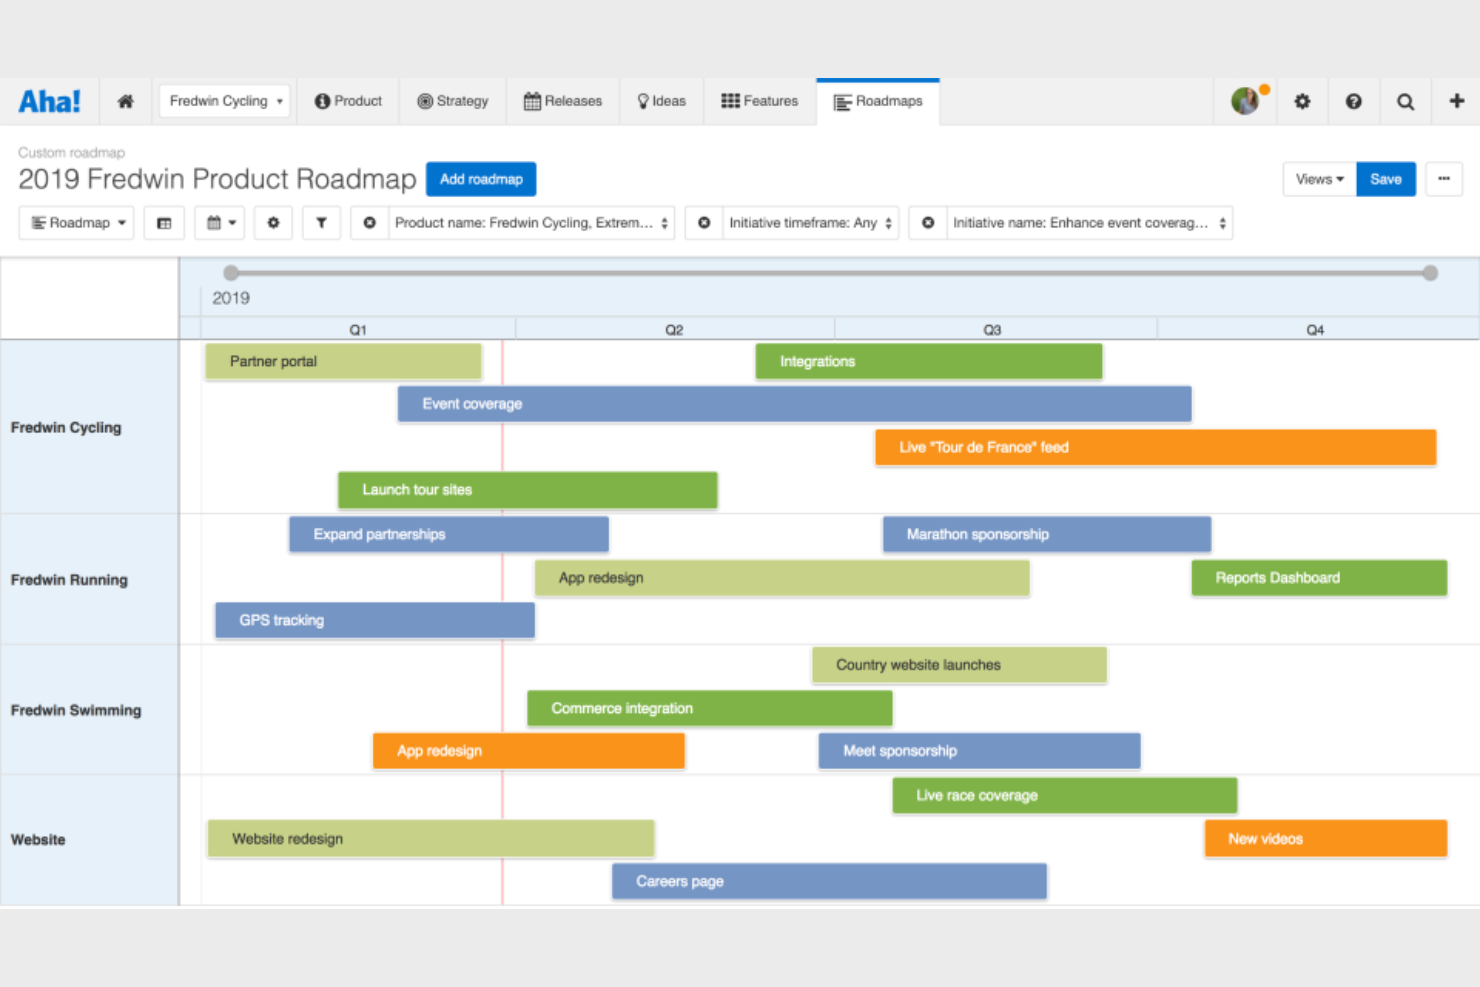Click the 2019 year label in timeline
This screenshot has height=987, width=1480.
click(231, 298)
